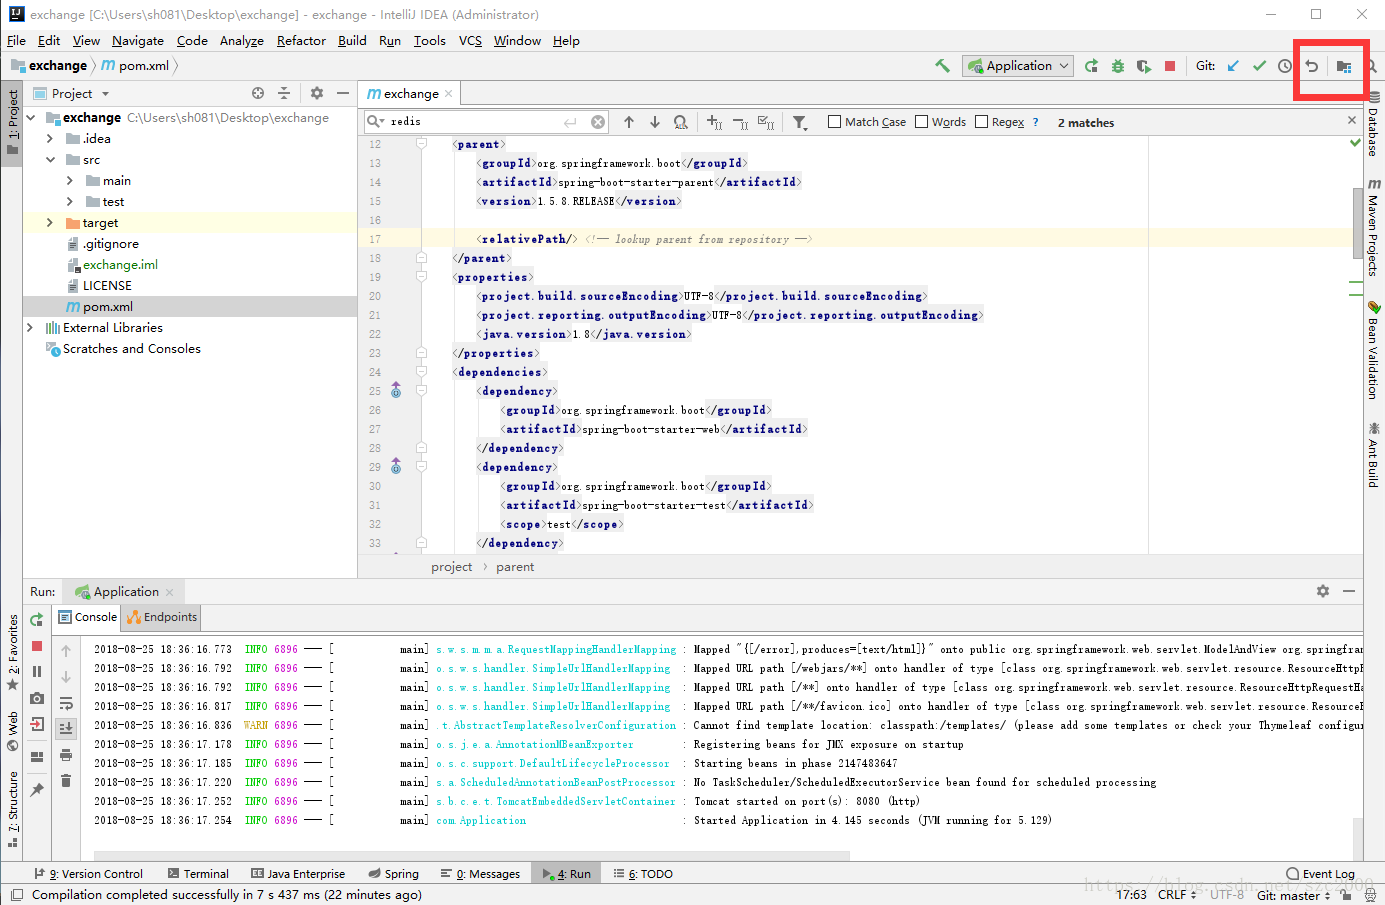Switch to Endpoints tab
The width and height of the screenshot is (1385, 905).
coord(162,617)
